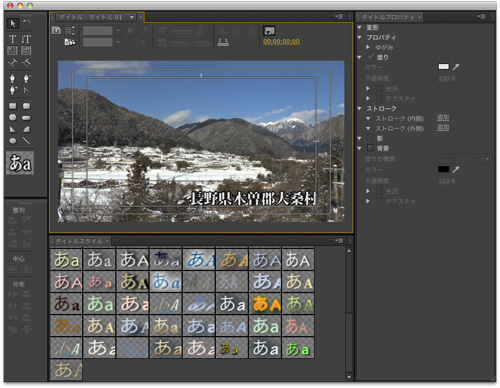Select the Wedge triangle tool
This screenshot has height=388, width=500.
[x=13, y=129]
